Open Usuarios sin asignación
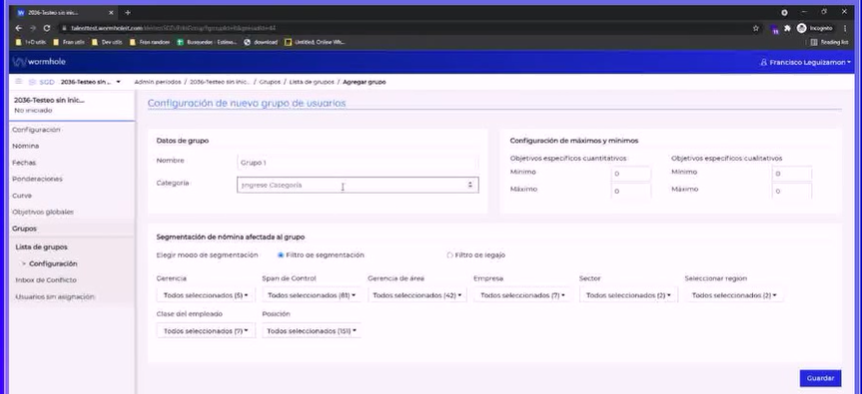862x394 pixels. [x=55, y=297]
